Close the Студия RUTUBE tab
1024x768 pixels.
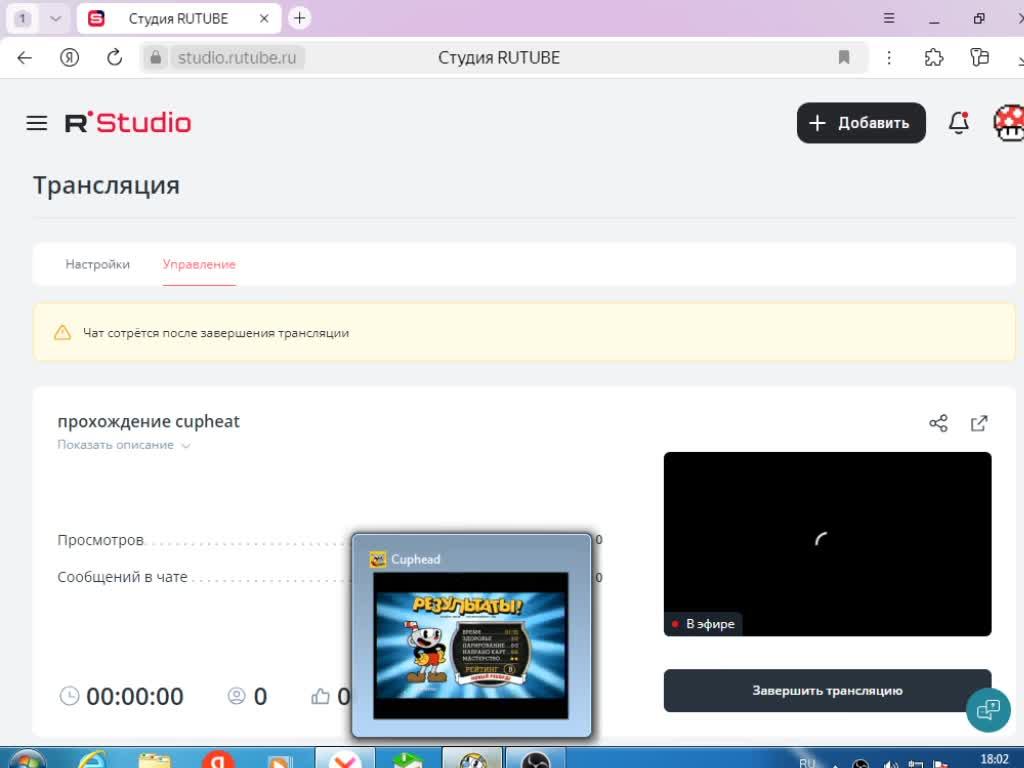[x=264, y=18]
